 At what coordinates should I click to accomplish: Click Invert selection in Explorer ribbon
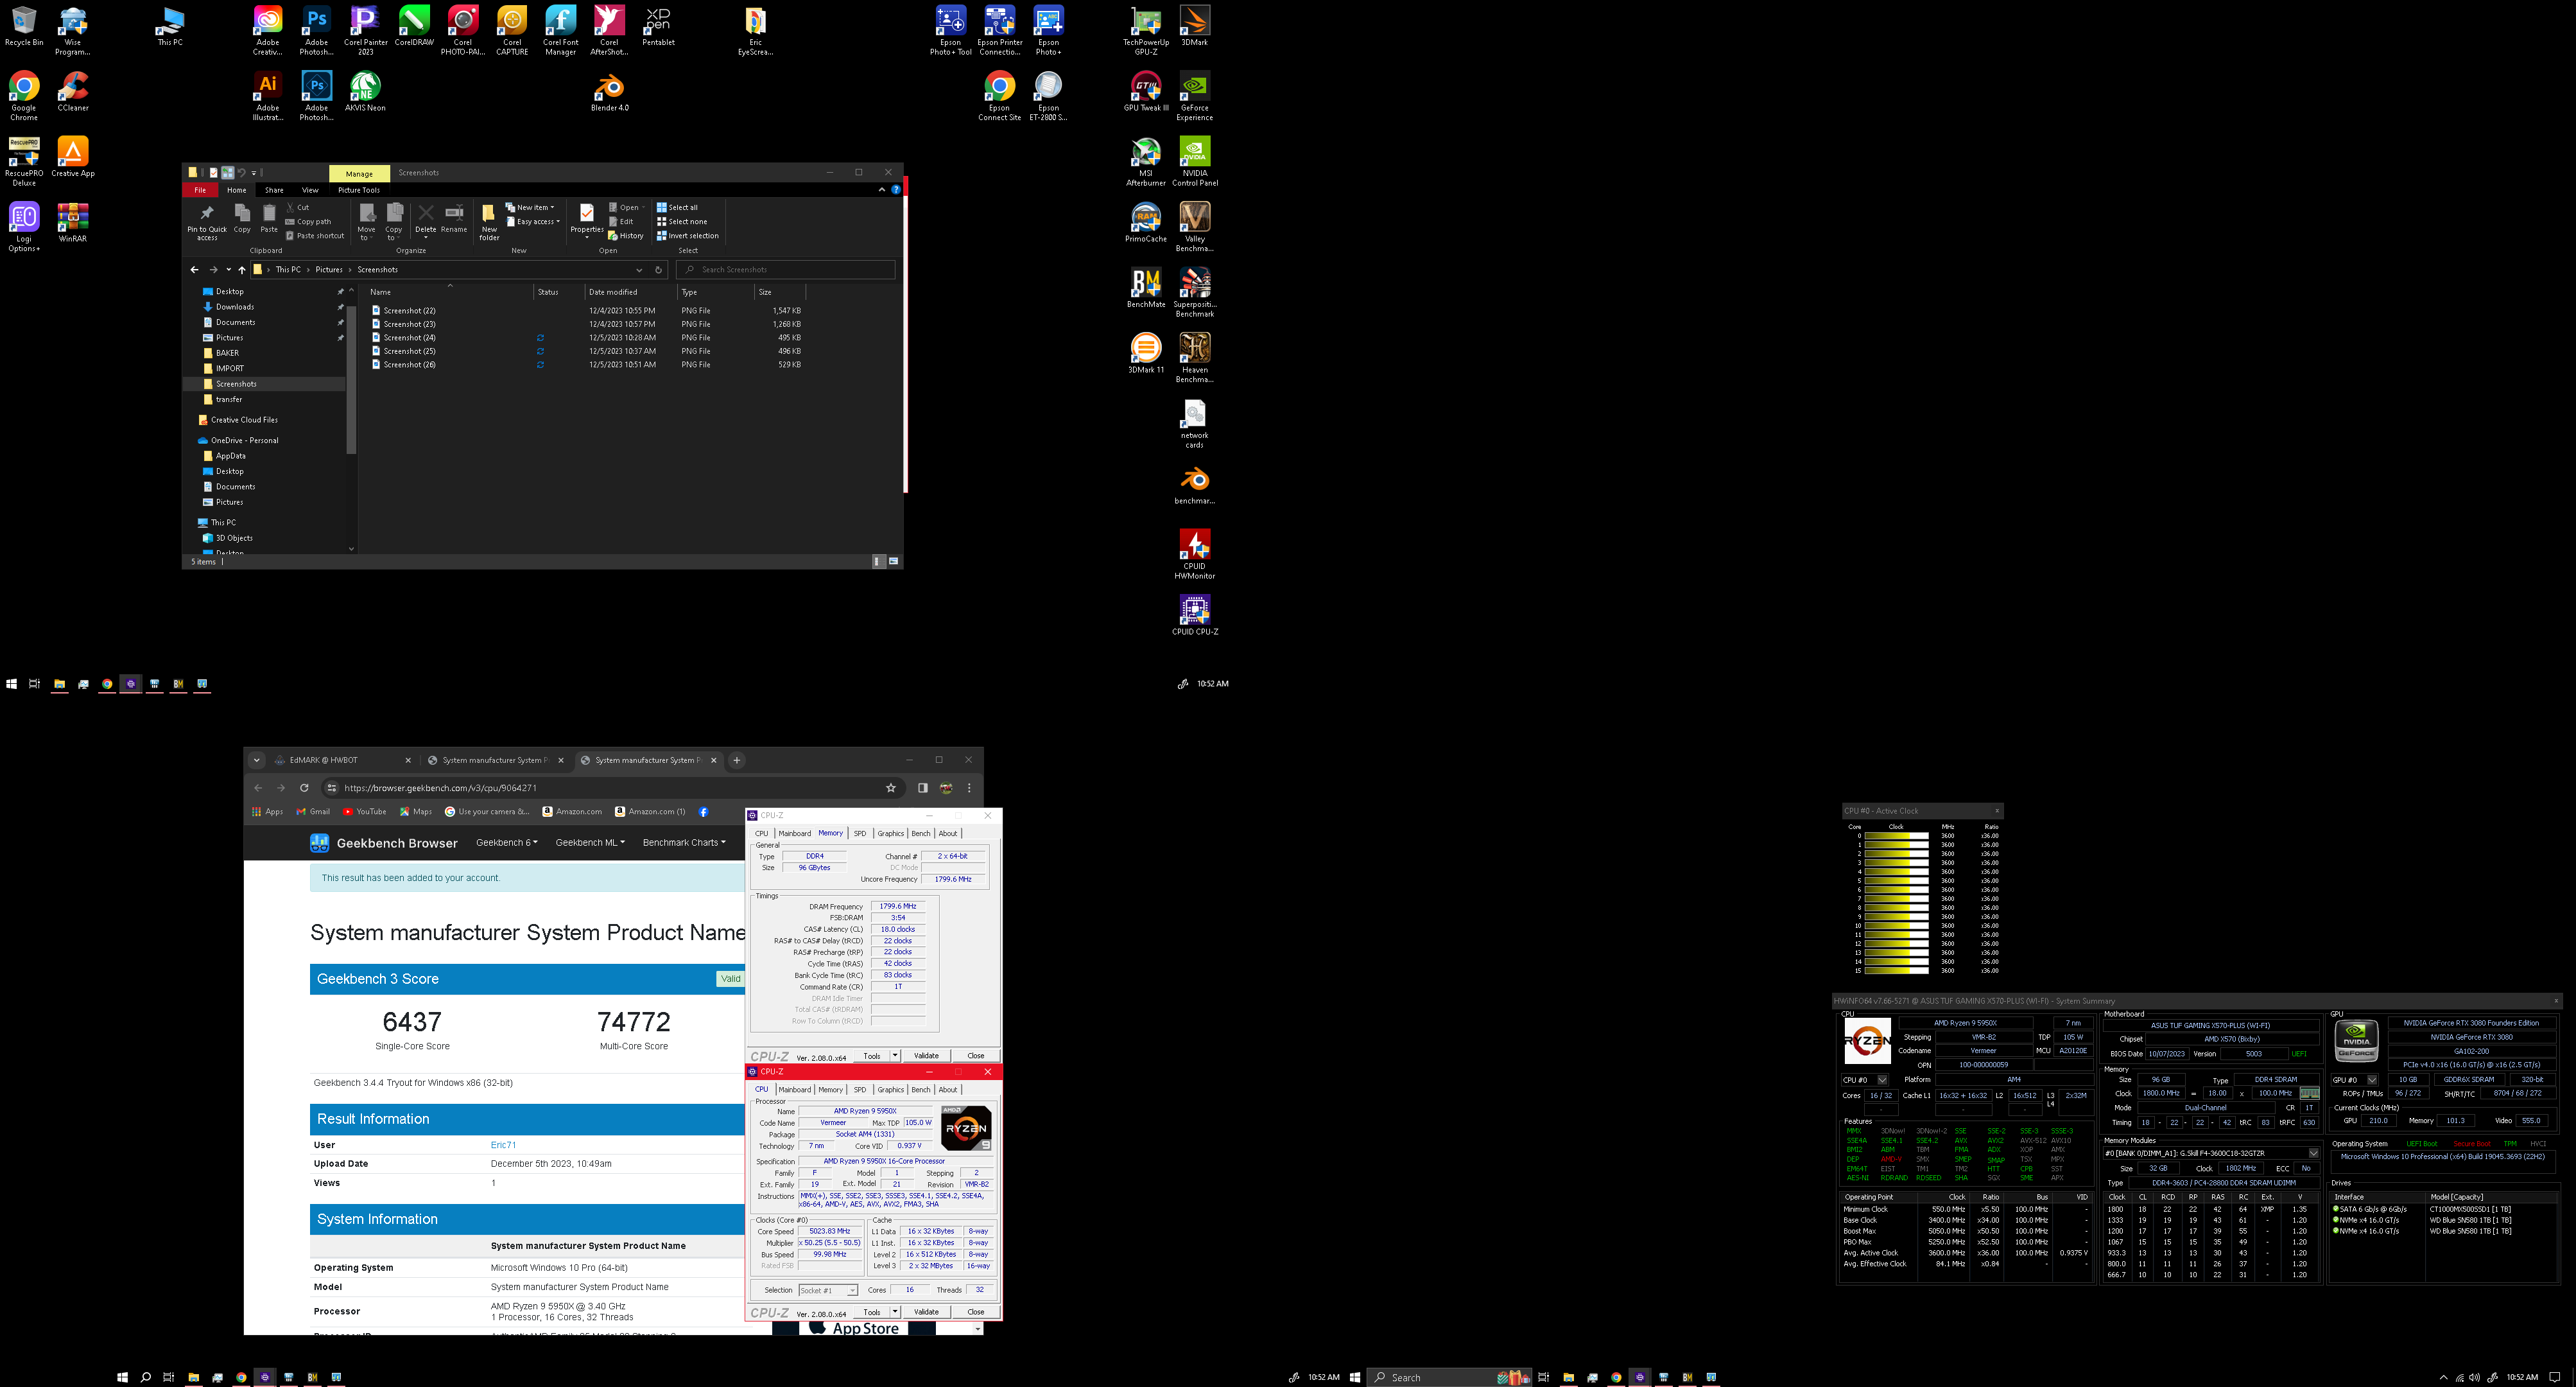(688, 236)
